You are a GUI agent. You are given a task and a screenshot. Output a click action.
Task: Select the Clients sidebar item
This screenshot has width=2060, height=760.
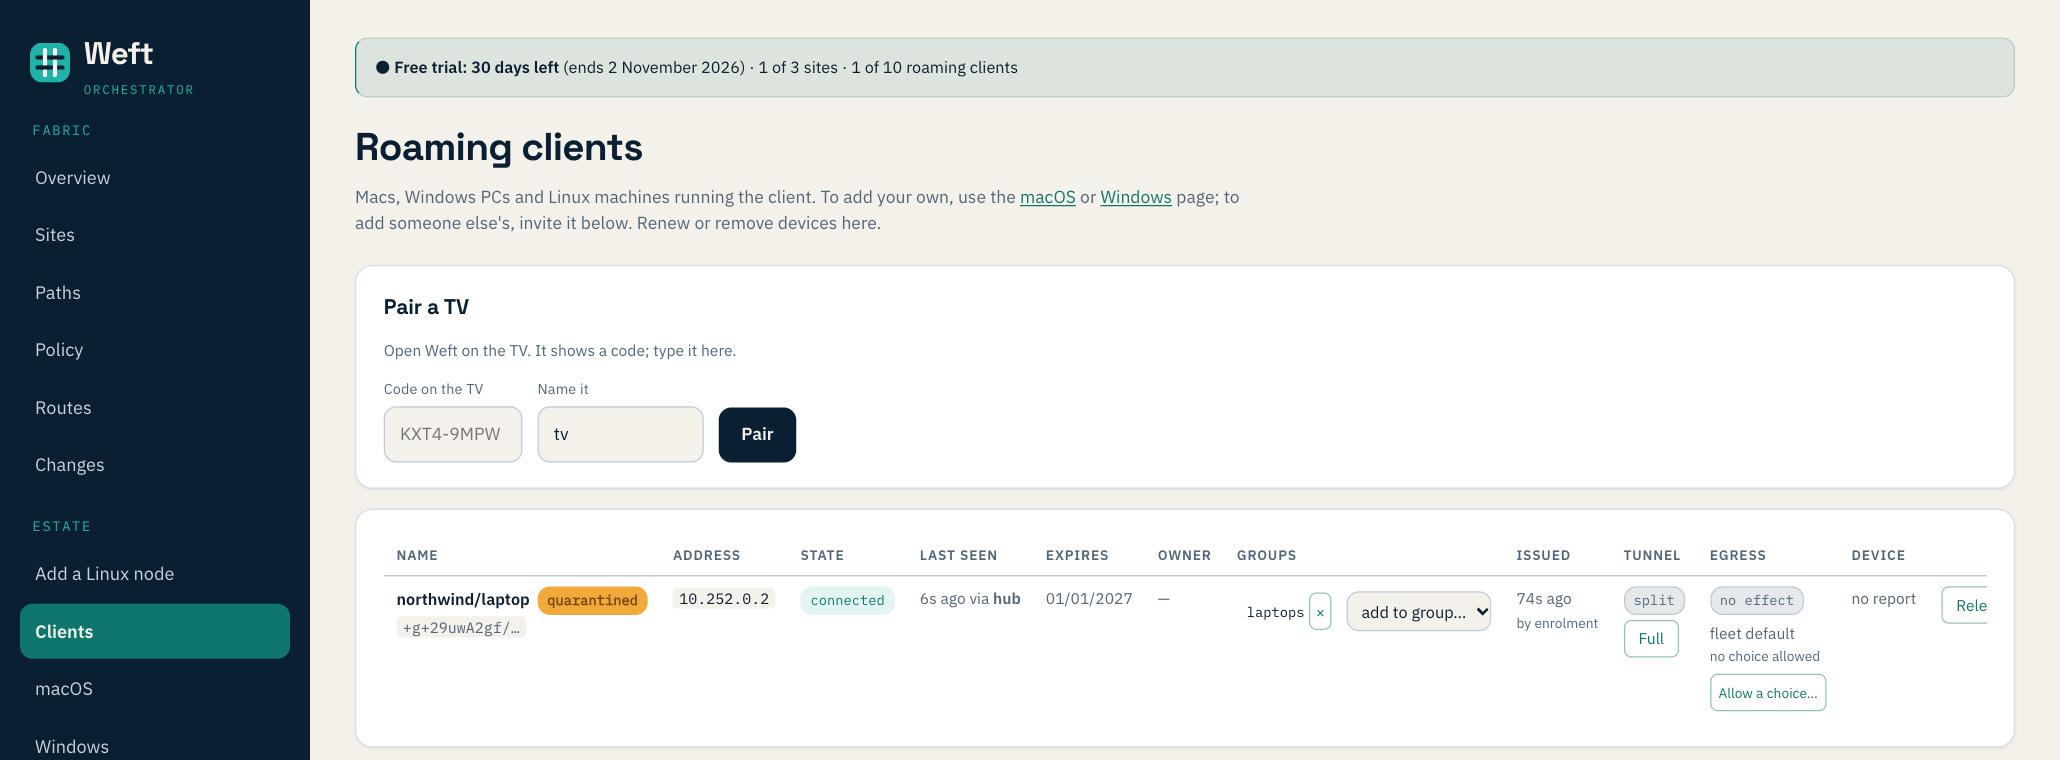155,631
